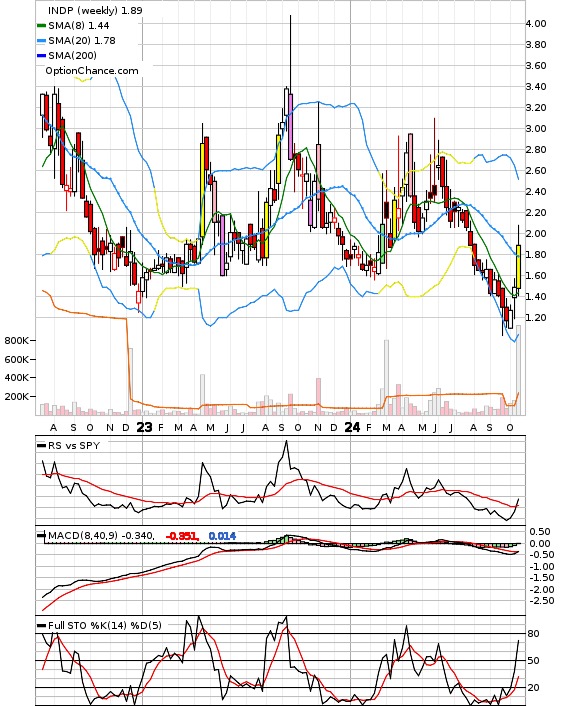Click the MACD -2.50 axis label
The width and height of the screenshot is (566, 706).
[x=540, y=601]
